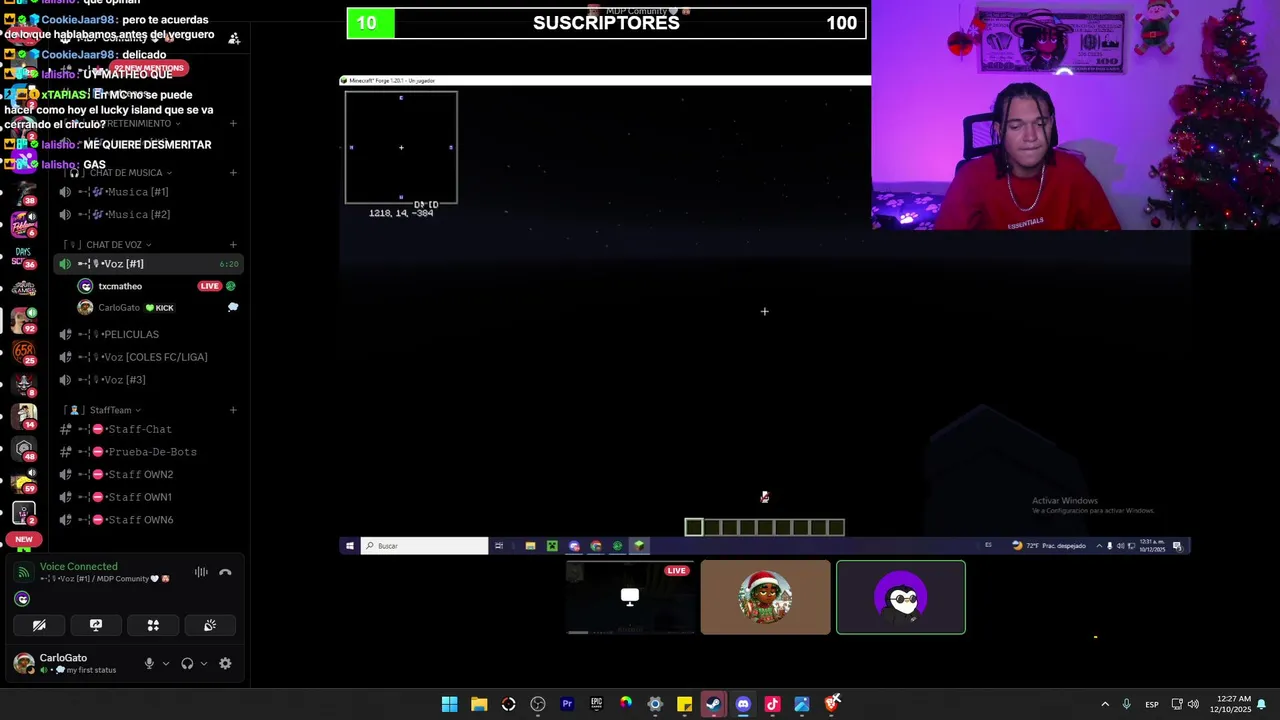1280x720 pixels.
Task: Join the Musica [#1] voice channel
Action: (148, 192)
